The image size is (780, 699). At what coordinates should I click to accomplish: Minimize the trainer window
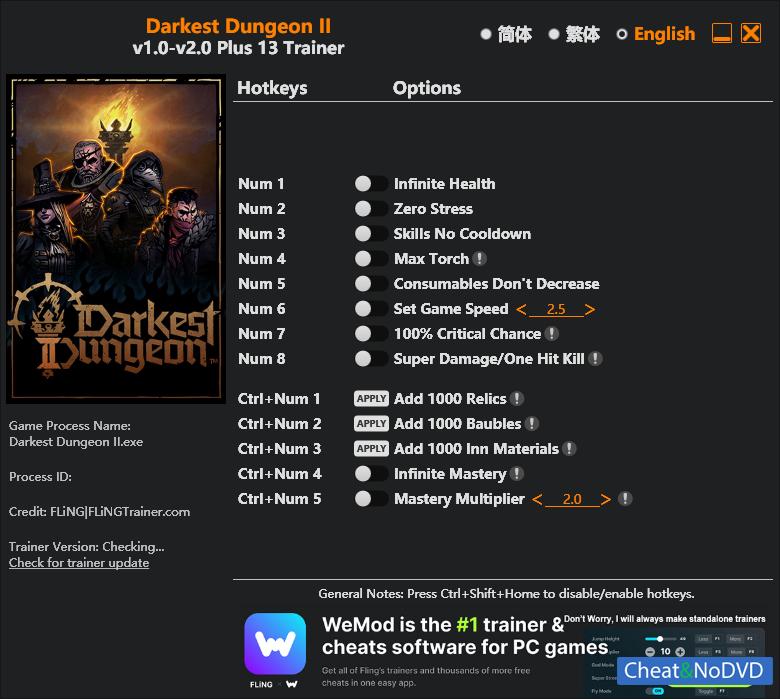coord(722,33)
